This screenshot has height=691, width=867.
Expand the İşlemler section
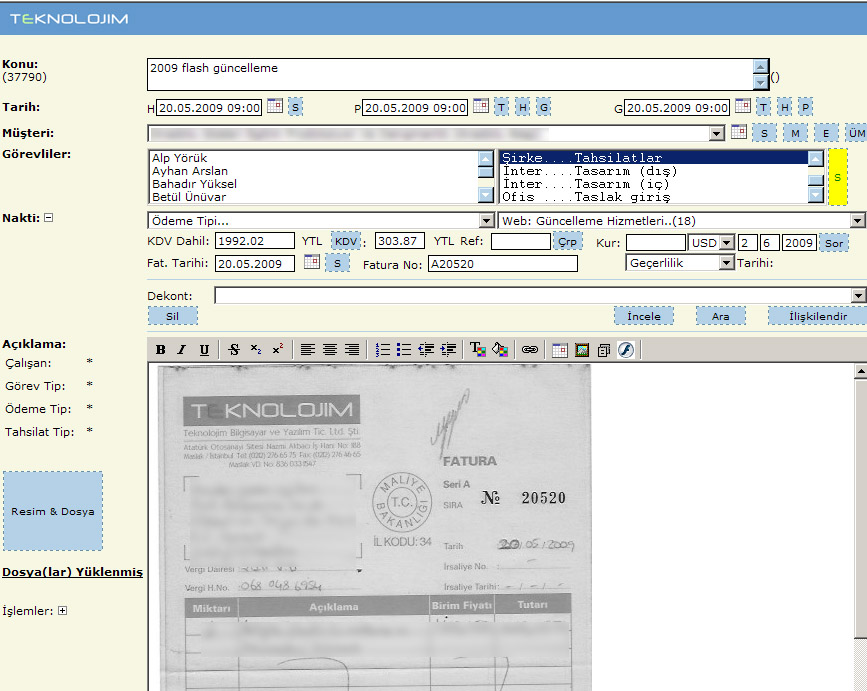(x=62, y=610)
